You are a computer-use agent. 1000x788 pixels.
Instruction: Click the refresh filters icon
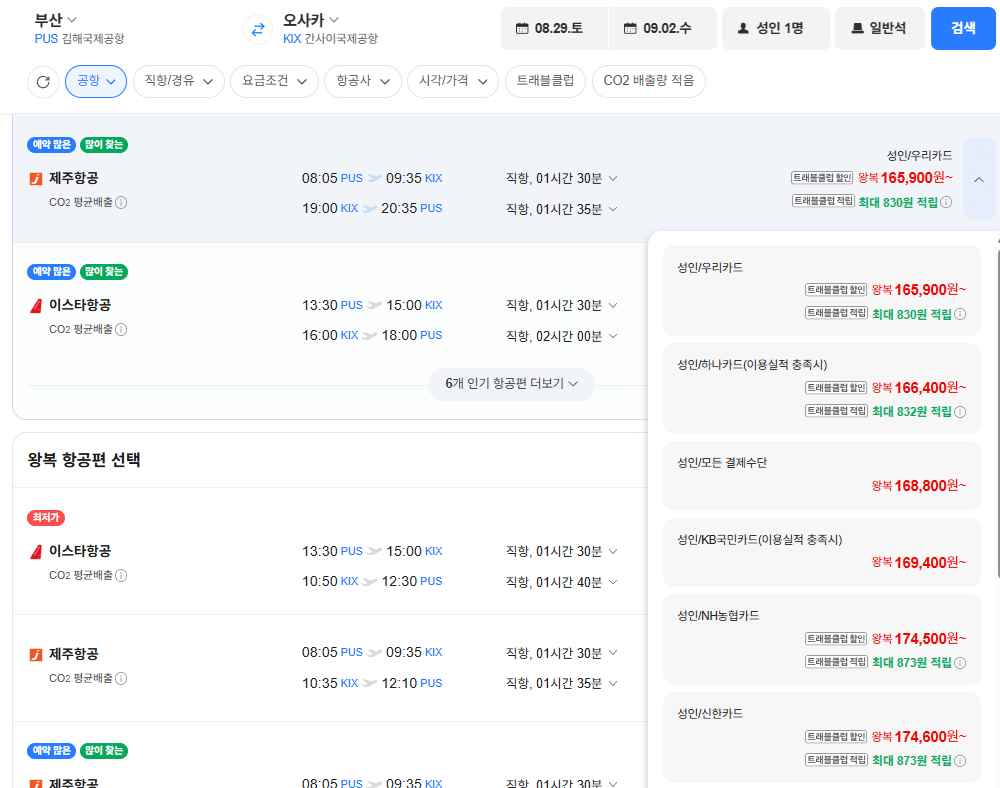click(x=43, y=82)
